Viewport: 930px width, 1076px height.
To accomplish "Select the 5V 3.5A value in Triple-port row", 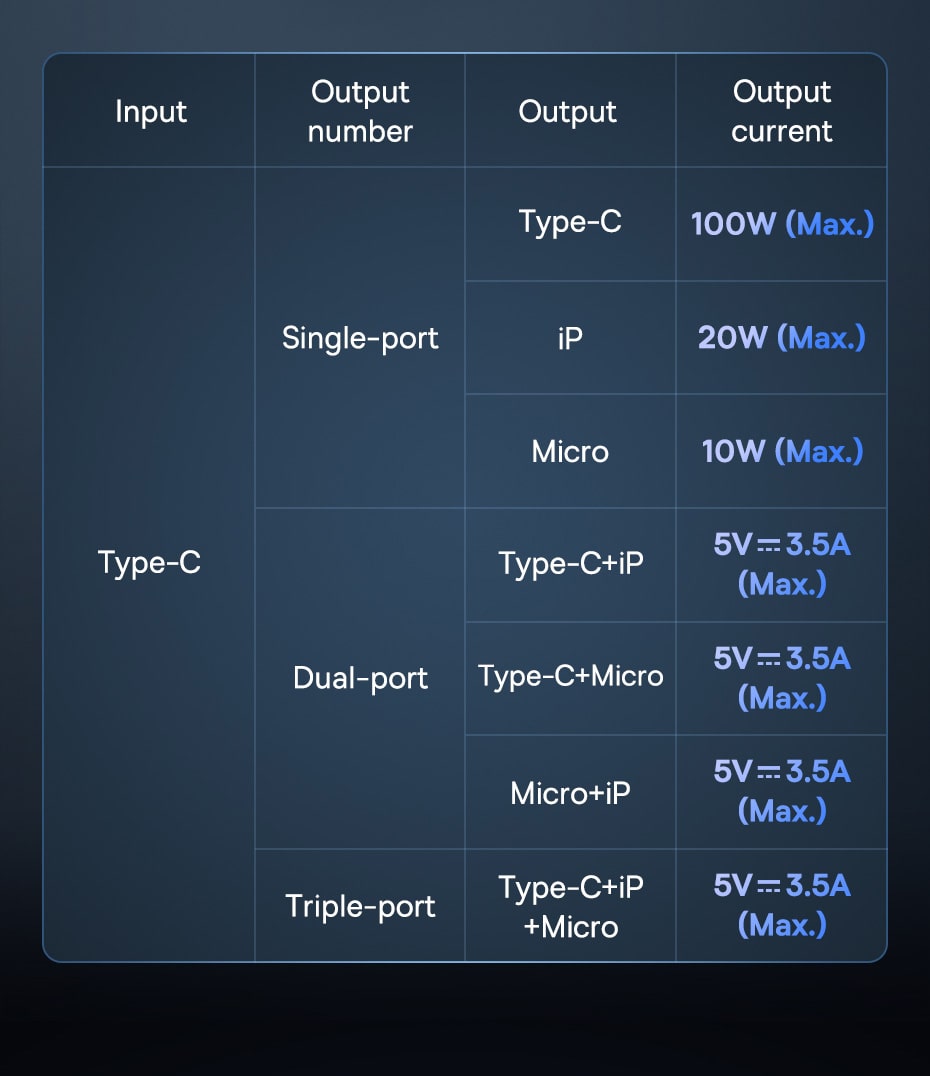I will [x=782, y=905].
